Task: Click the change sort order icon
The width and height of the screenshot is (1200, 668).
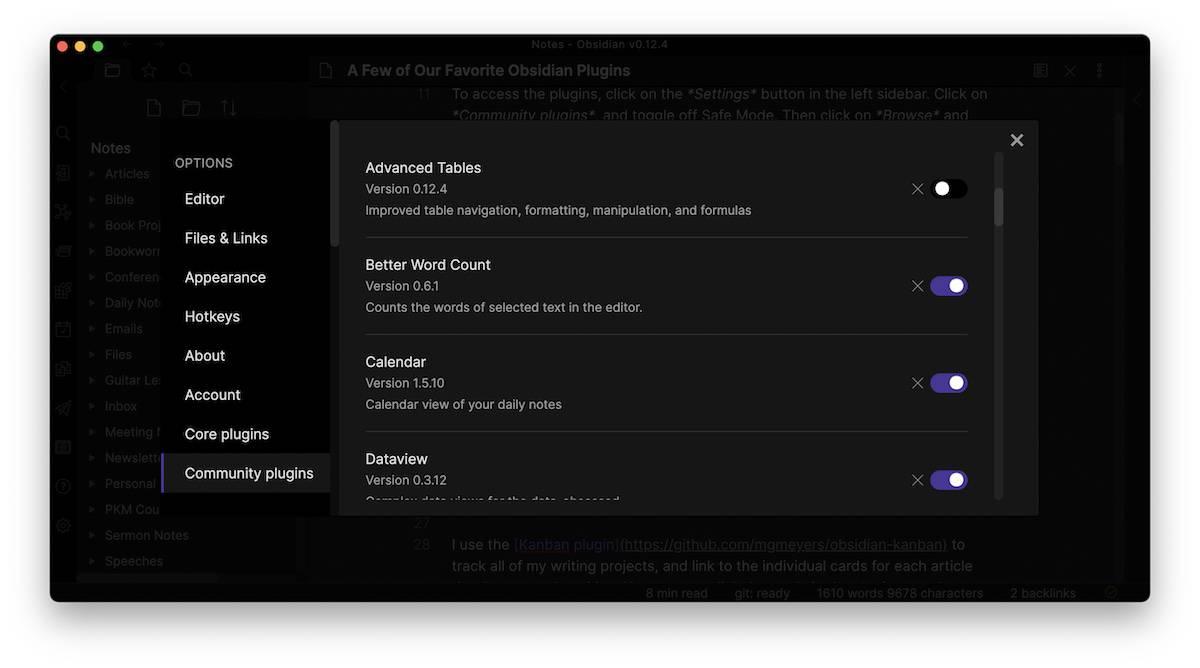Action: click(228, 108)
